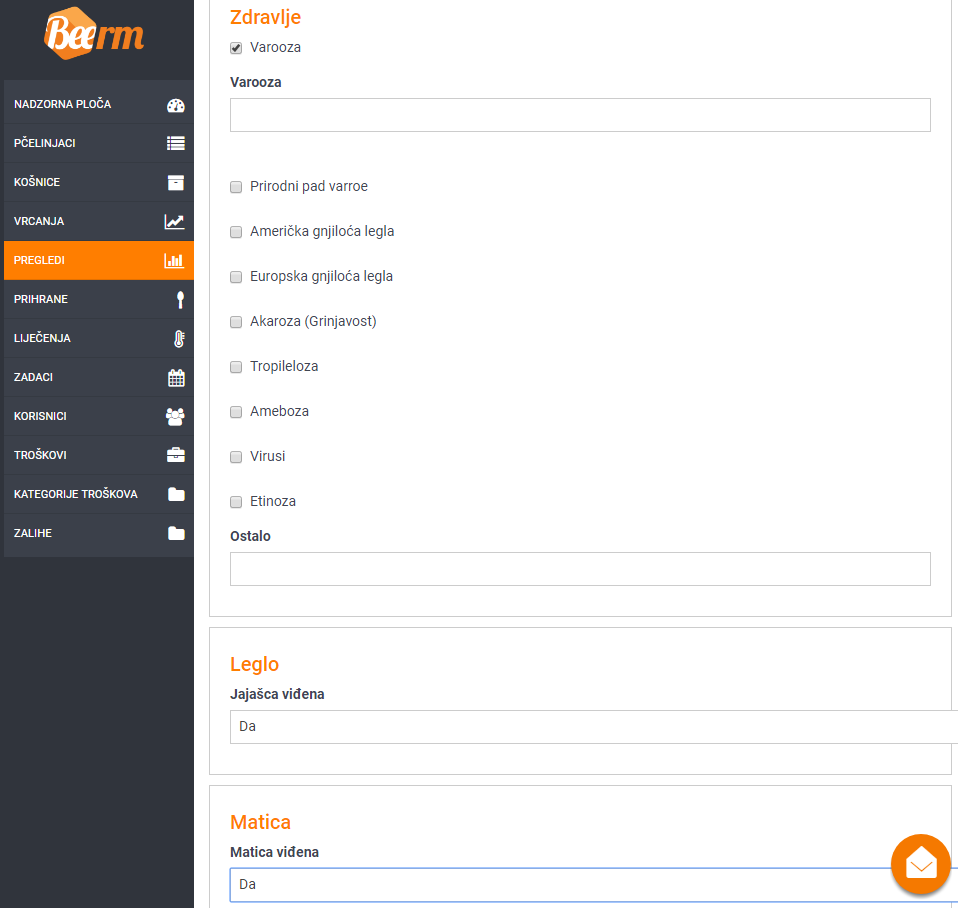This screenshot has height=908, width=958.
Task: Open Korisnici menu item
Action: (x=99, y=417)
